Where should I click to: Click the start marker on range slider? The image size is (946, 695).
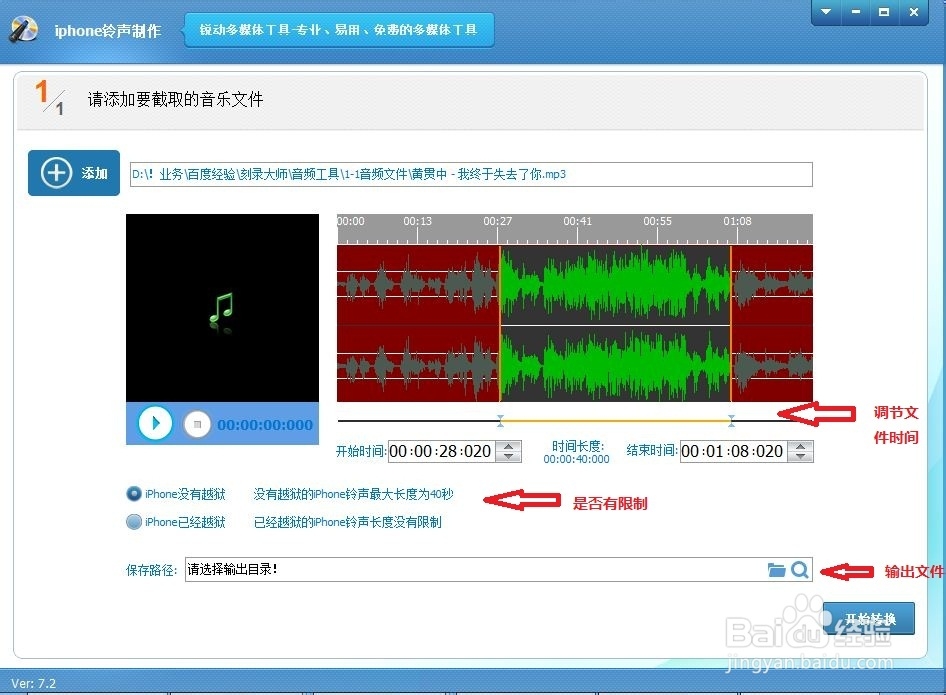pos(500,421)
